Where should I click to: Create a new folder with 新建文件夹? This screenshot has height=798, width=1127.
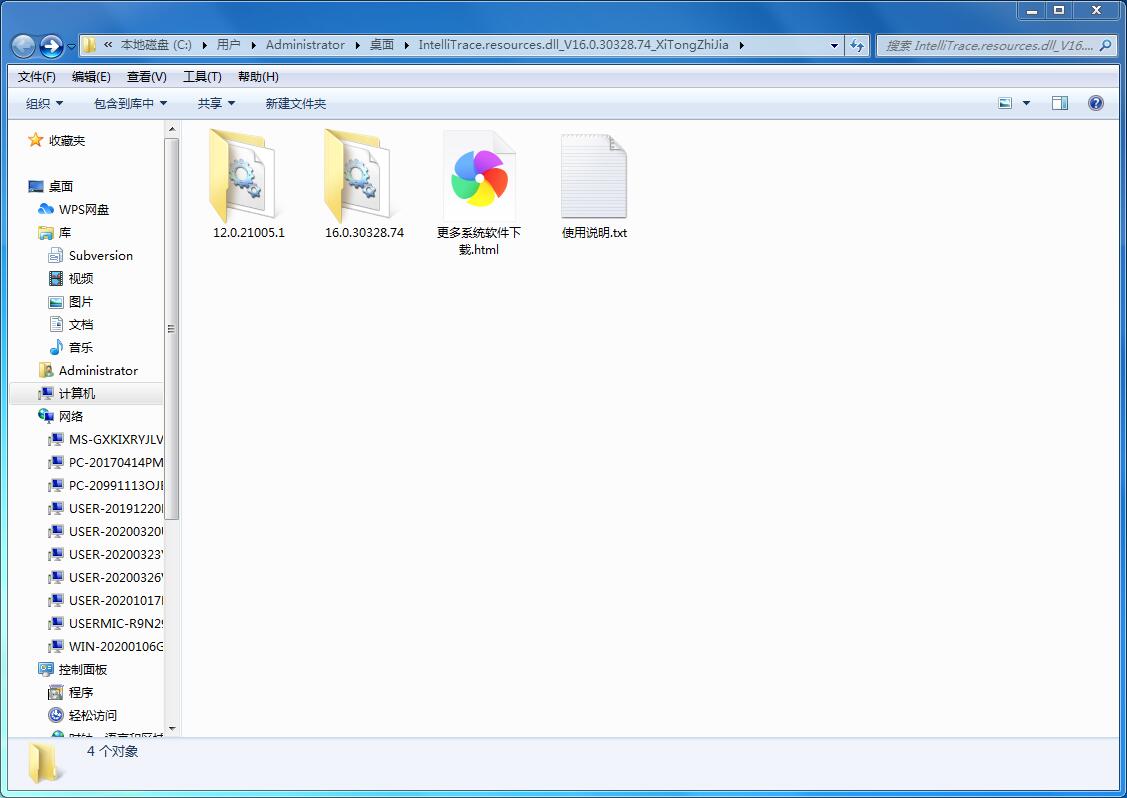[295, 104]
